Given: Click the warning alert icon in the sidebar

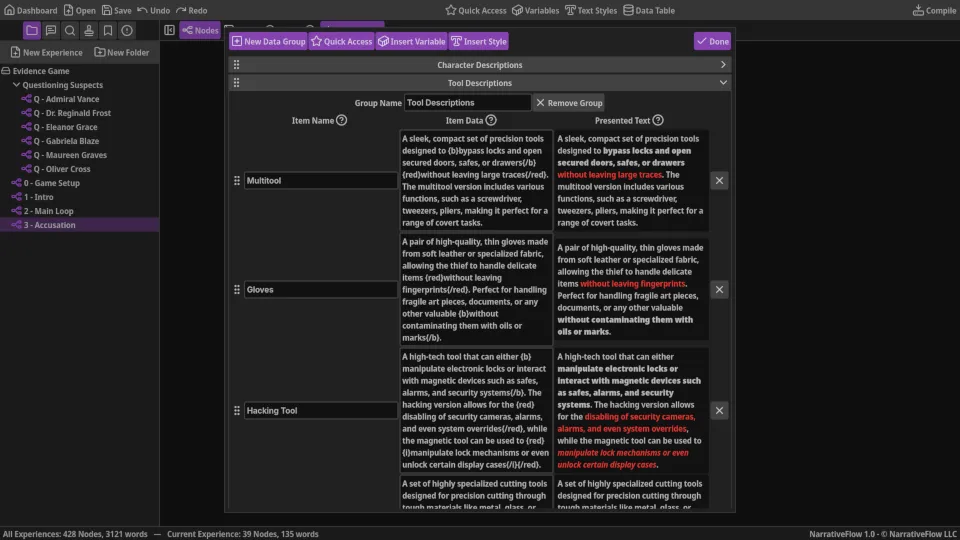Looking at the screenshot, I should coord(127,31).
